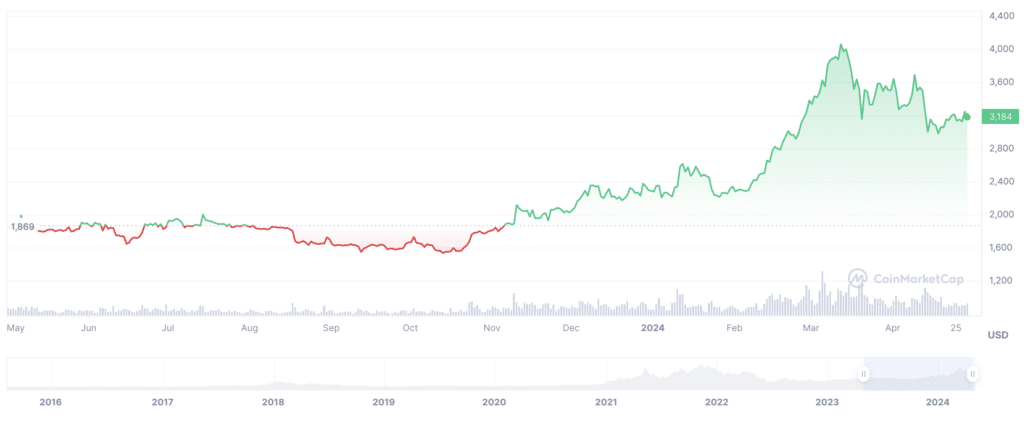Click the 4,000 price axis label
1024x426 pixels.
pyautogui.click(x=1000, y=48)
